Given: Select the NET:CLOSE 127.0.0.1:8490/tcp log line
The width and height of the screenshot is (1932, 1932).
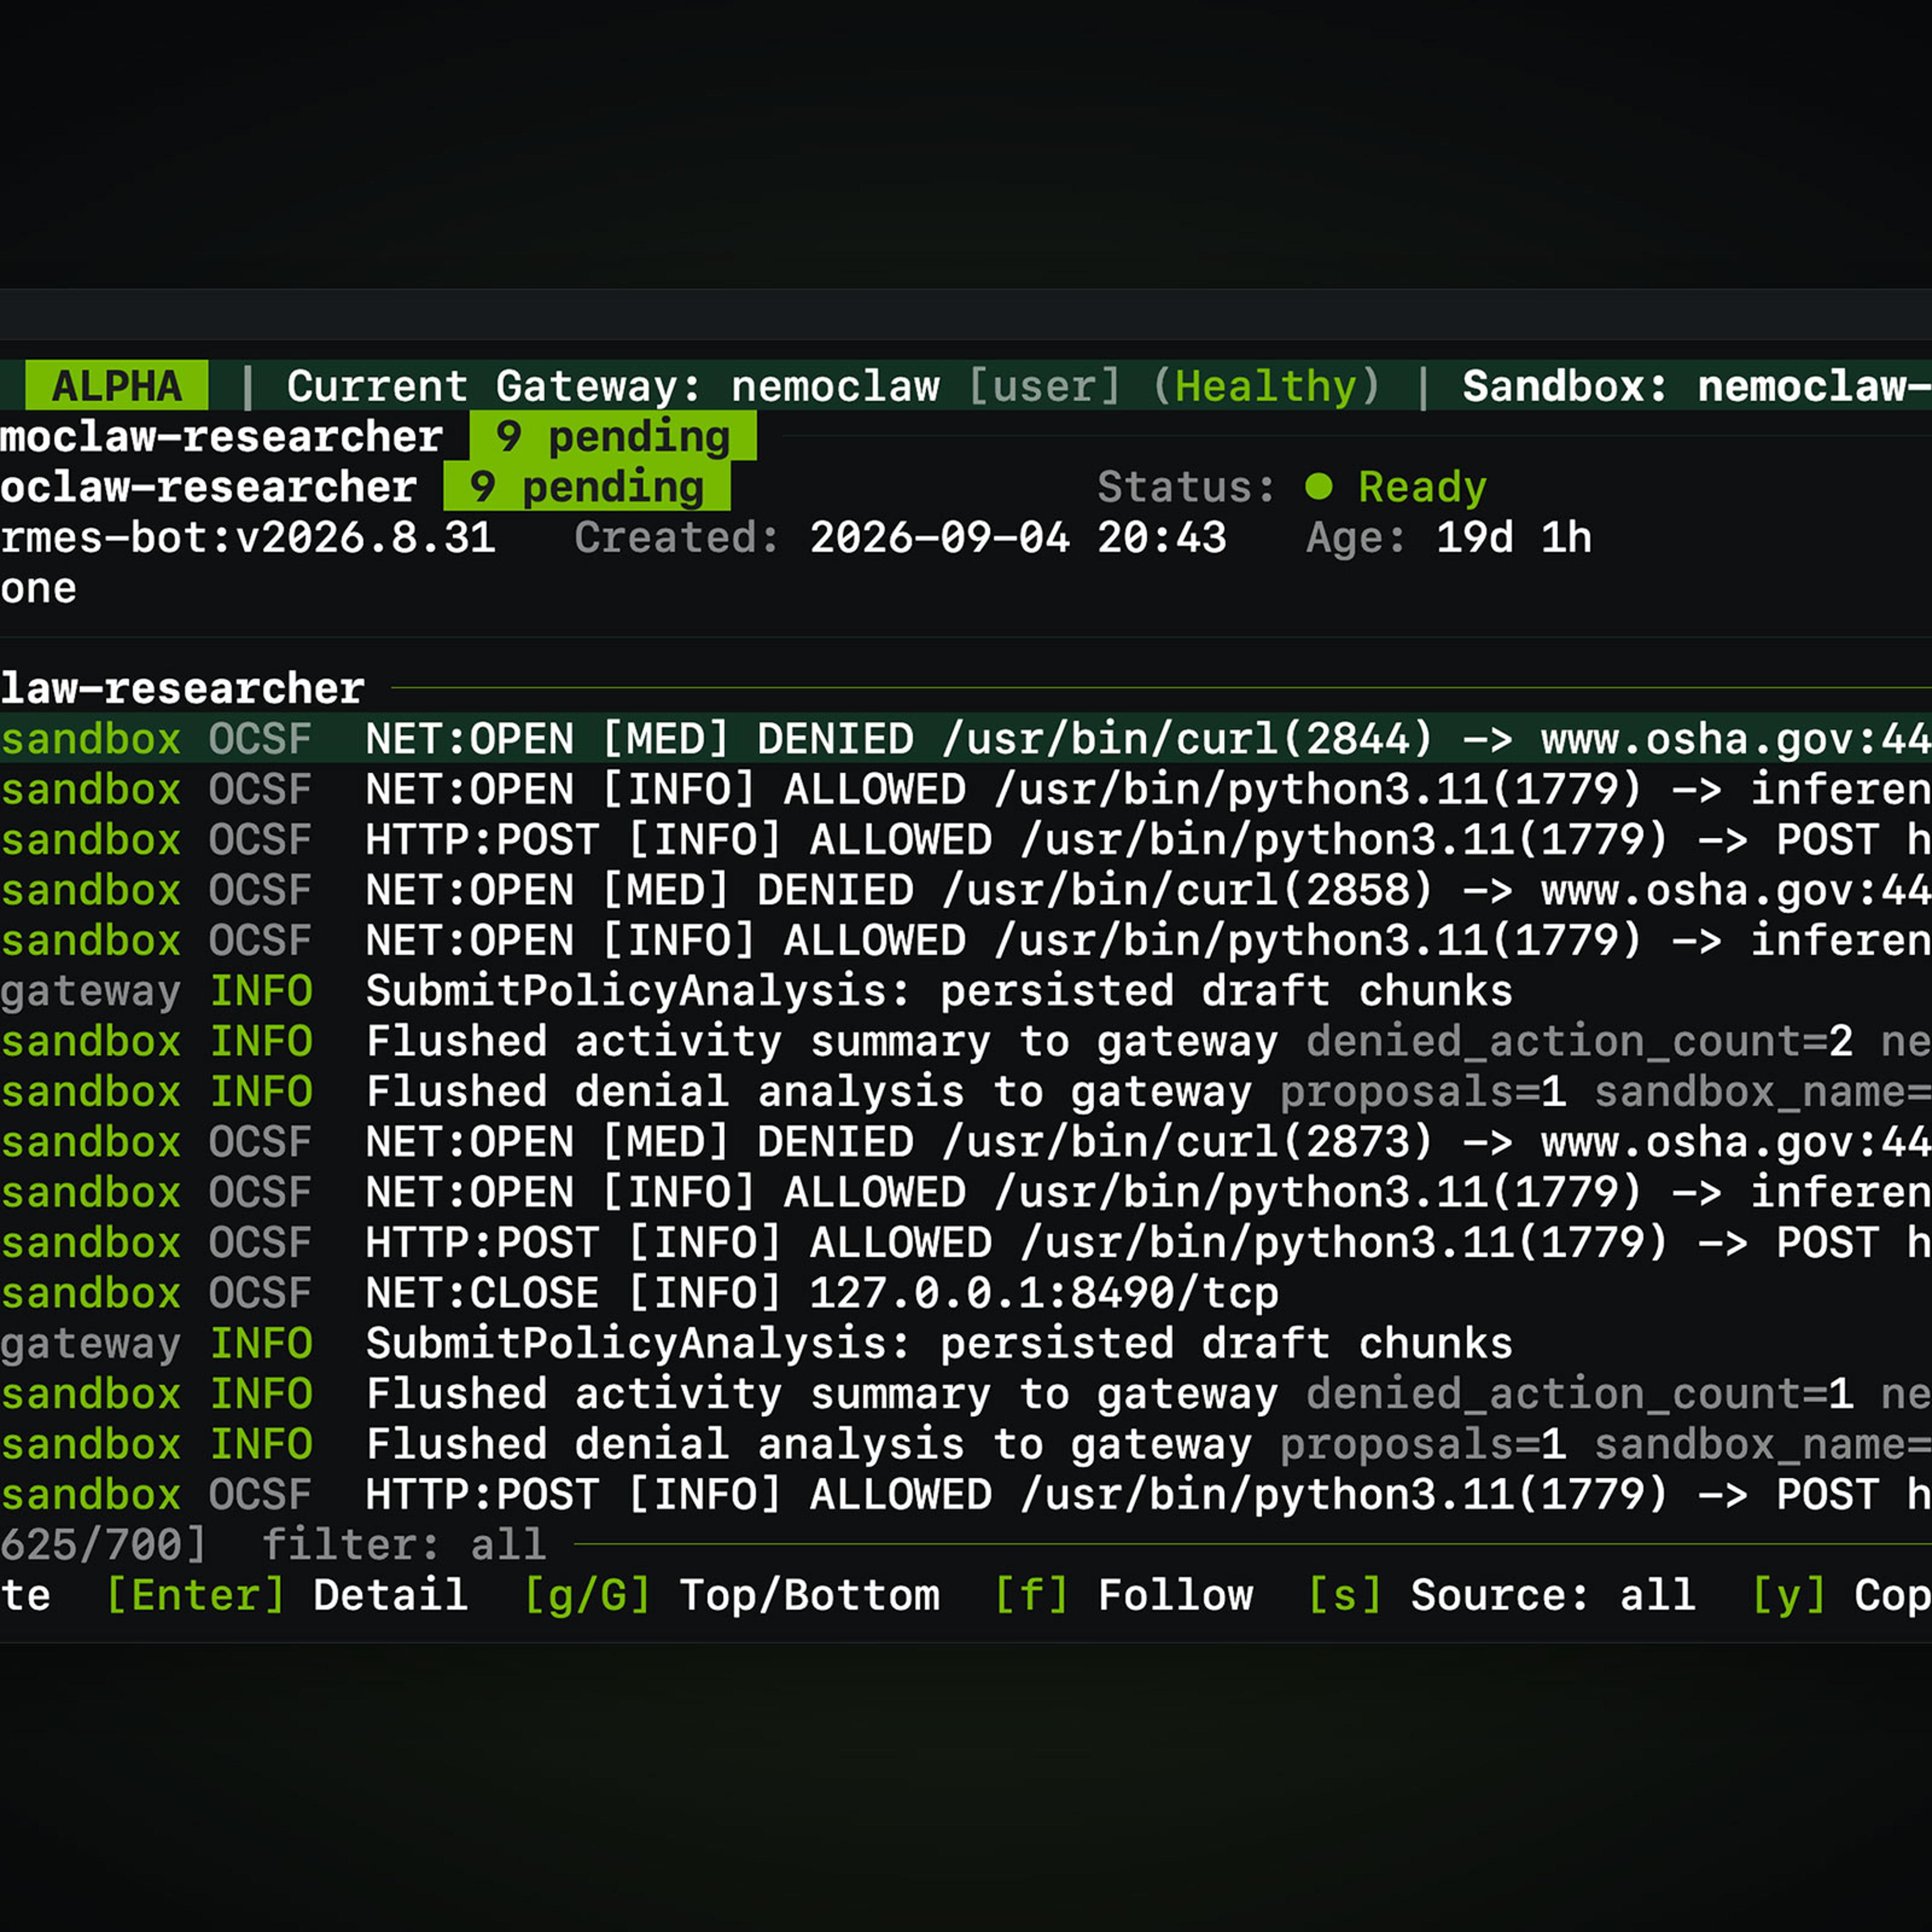Looking at the screenshot, I should coord(966,1293).
